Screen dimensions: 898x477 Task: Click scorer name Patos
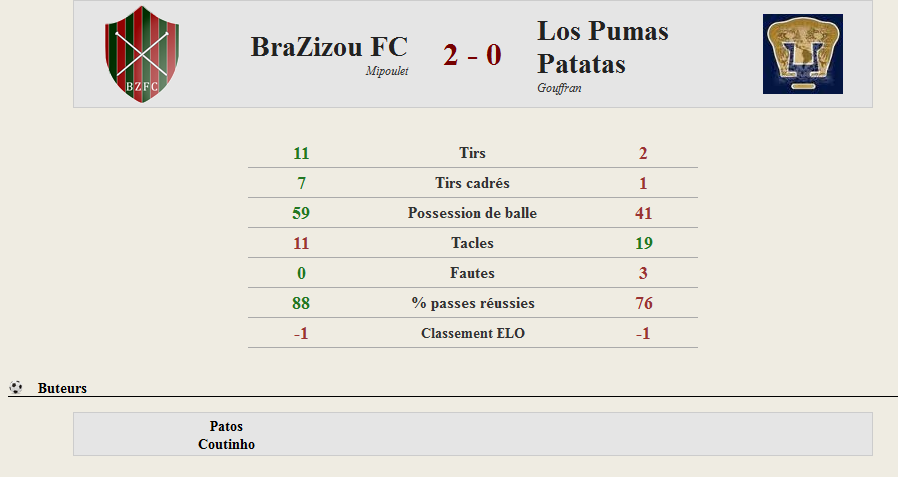(226, 426)
